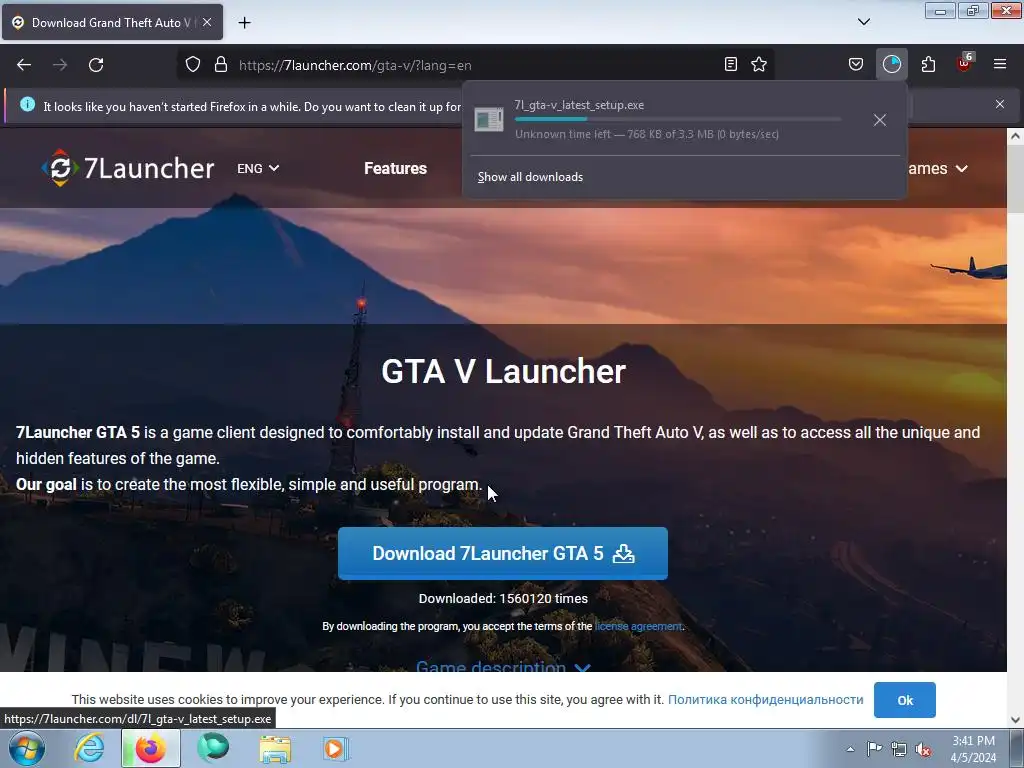Open the license agreement link
Screen dimensions: 1024x768
tap(638, 626)
